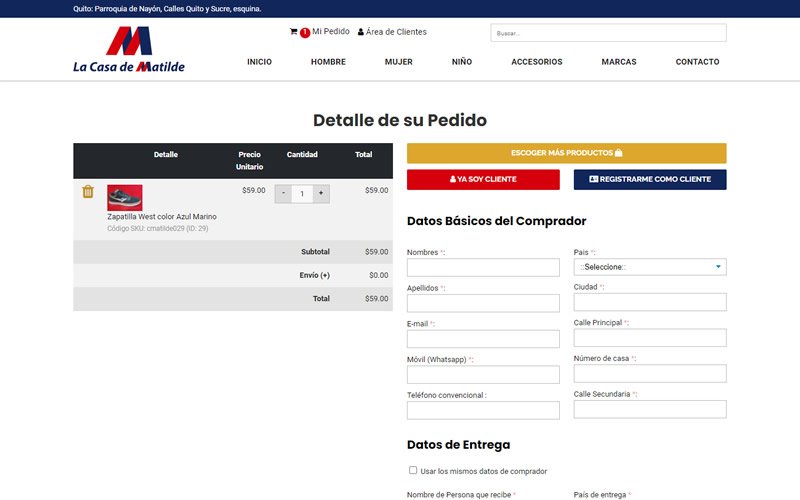Open the CONTACTO page
The image size is (800, 500).
(x=697, y=62)
